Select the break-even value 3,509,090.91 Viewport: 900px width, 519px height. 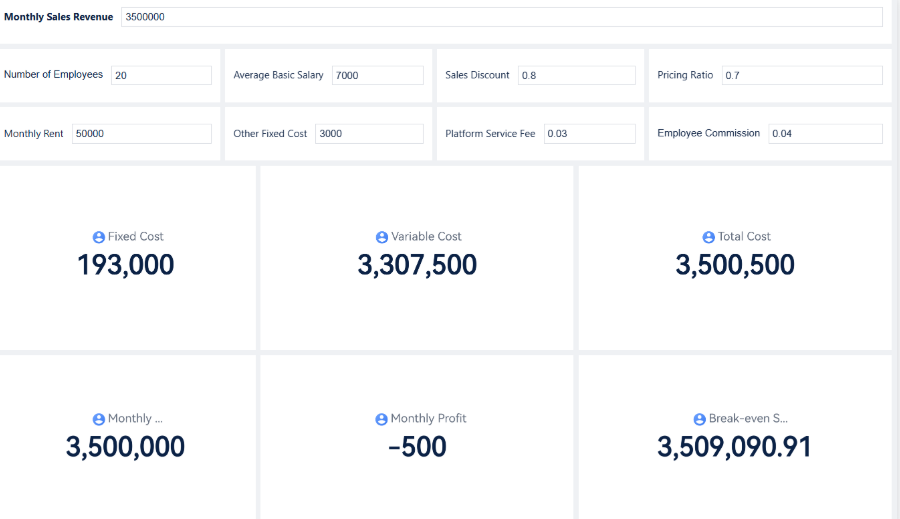pos(734,447)
